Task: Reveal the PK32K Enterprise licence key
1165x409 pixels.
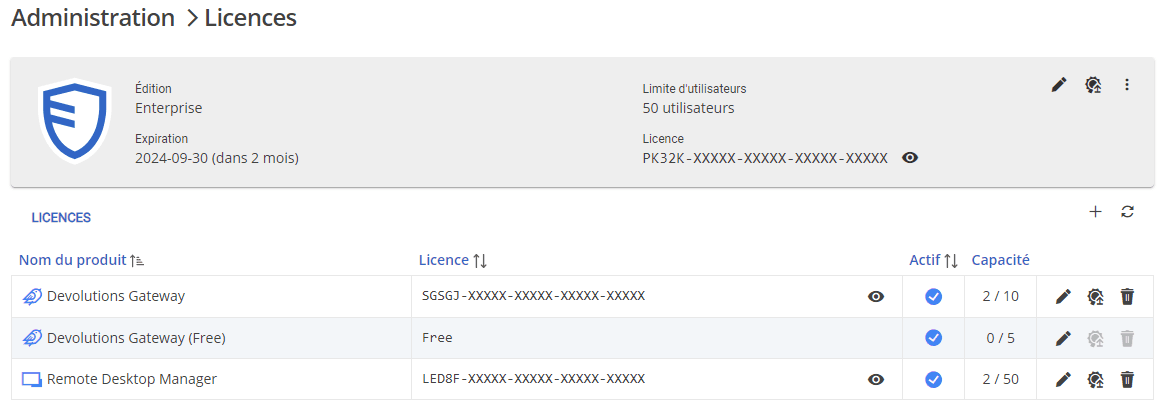Action: coord(910,158)
